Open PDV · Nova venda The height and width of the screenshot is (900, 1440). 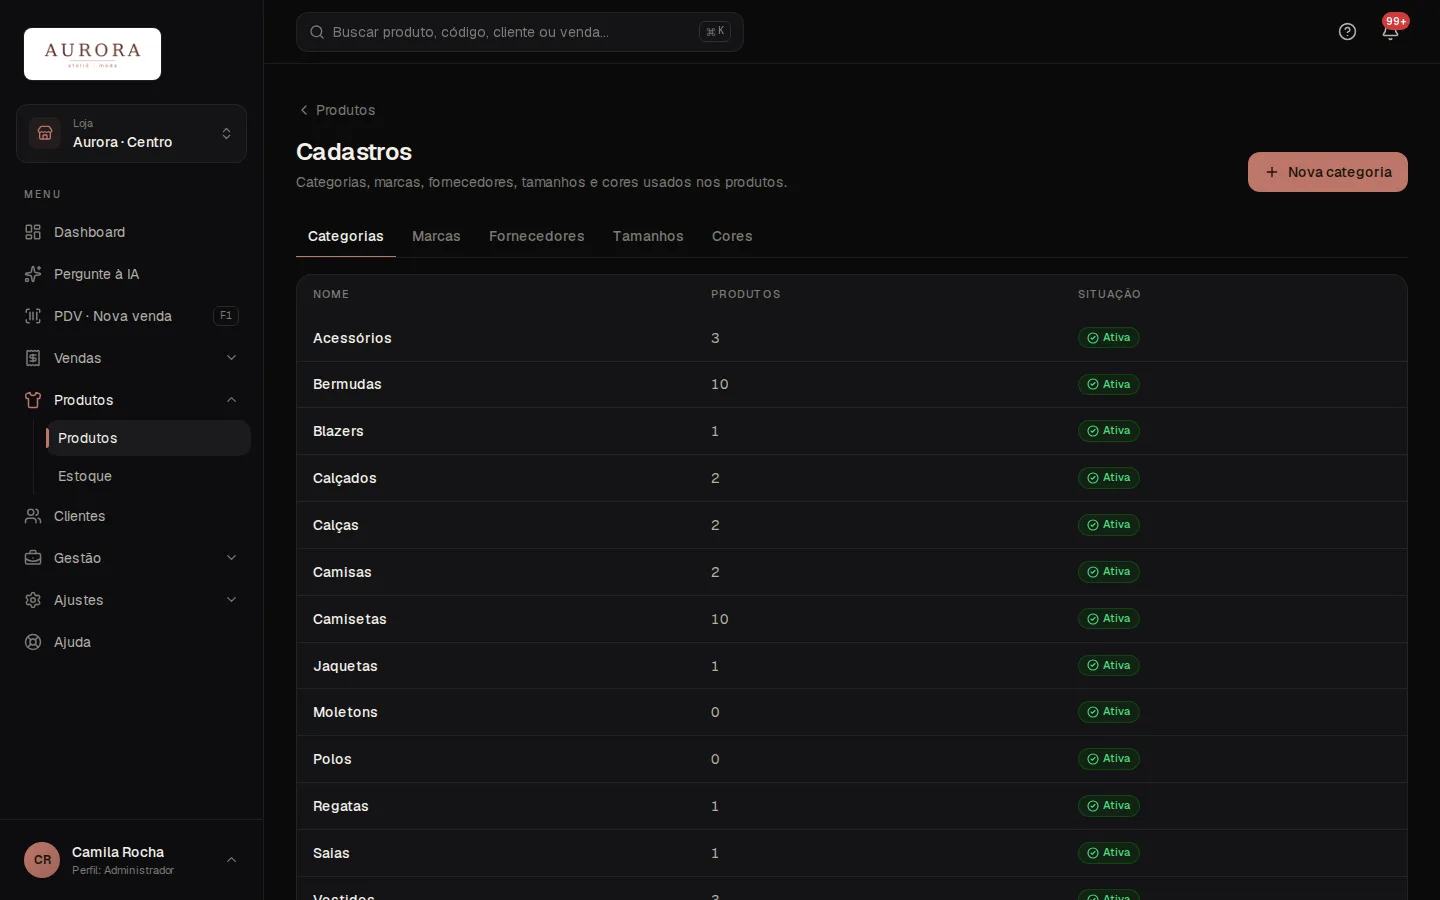point(131,316)
